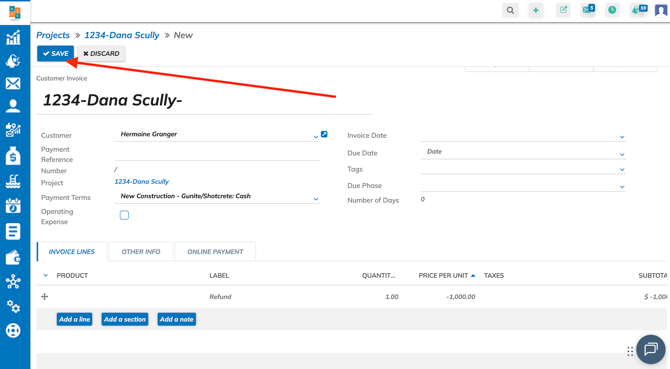Open the swimming pool projects icon in sidebar
This screenshot has height=369, width=670.
13,181
